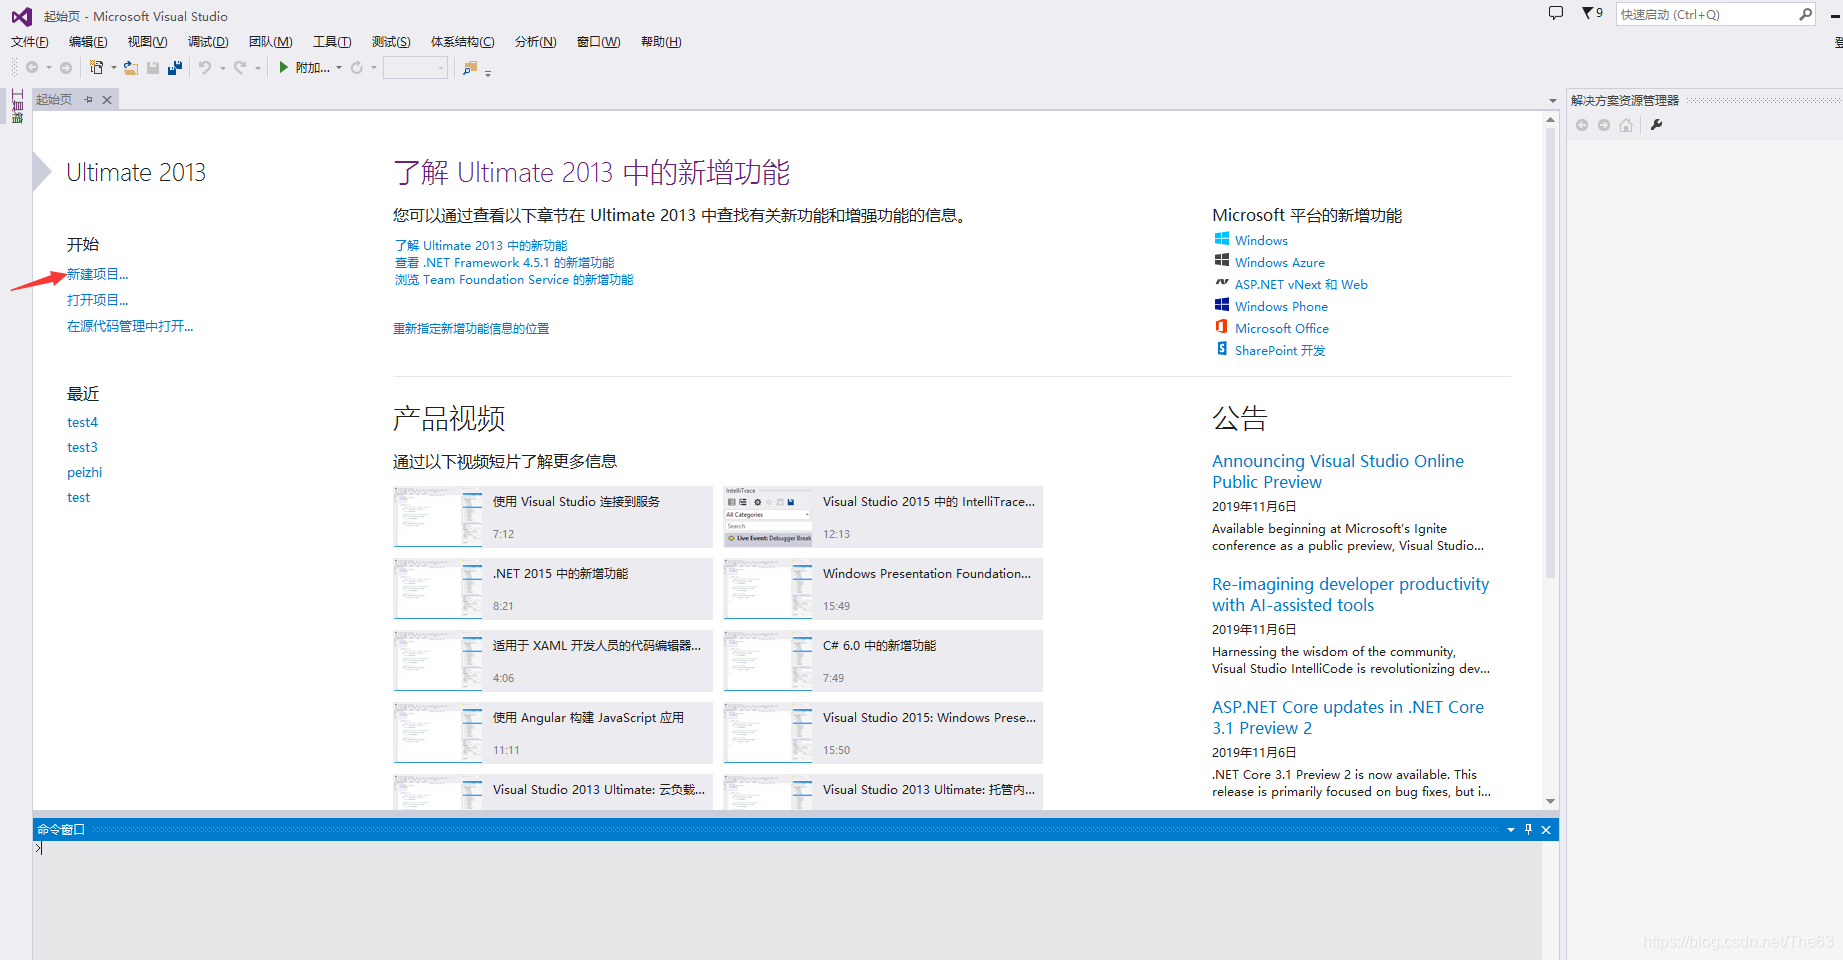Viewport: 1843px width, 960px height.
Task: Click Solution Explorer Back arrow
Action: (1582, 125)
